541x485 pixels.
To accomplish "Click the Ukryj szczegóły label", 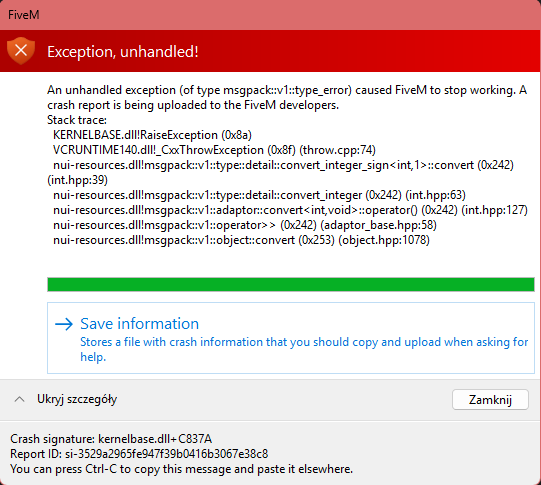I will (77, 399).
